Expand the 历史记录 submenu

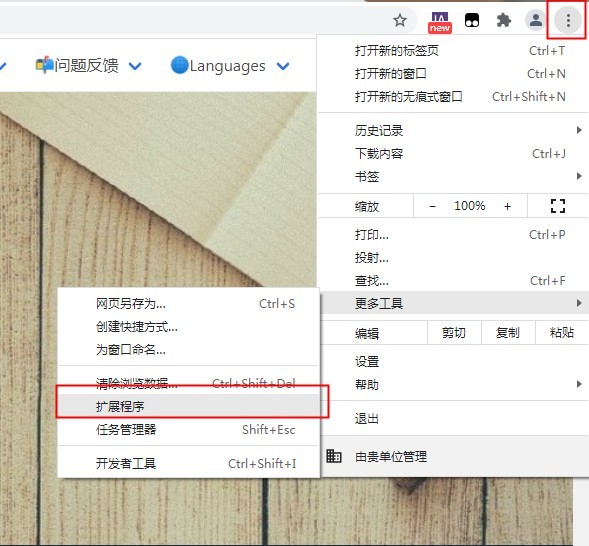coord(453,130)
